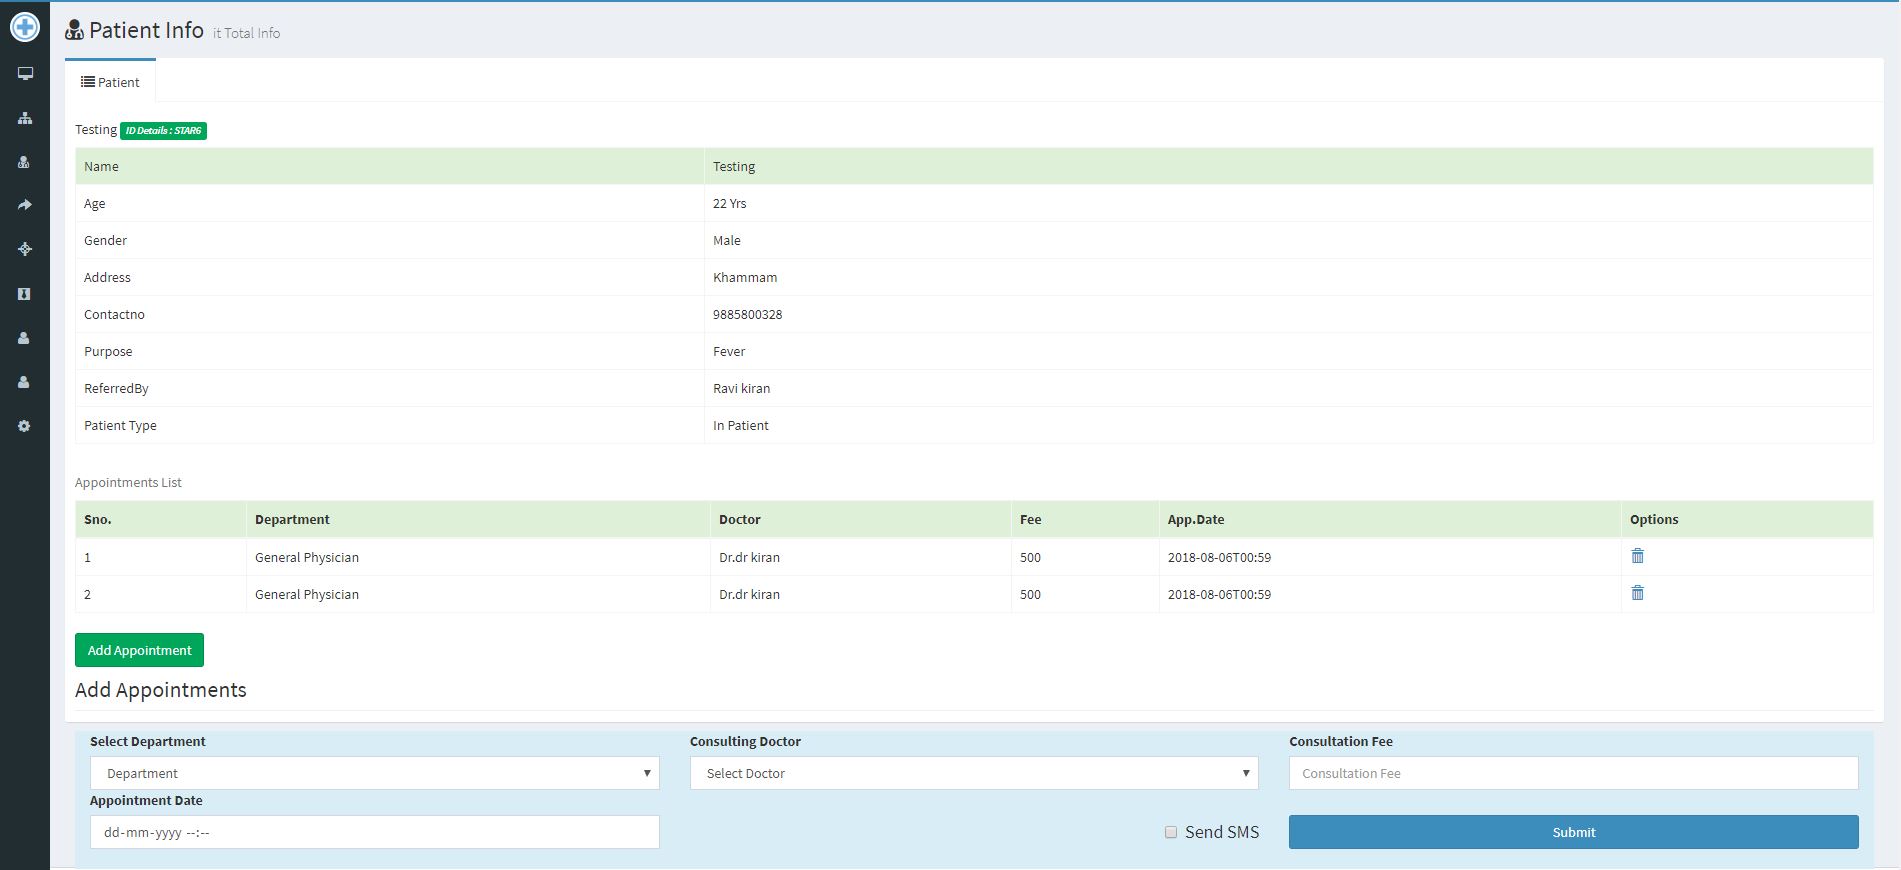Click the green ID Details STAR6 badge
The height and width of the screenshot is (870, 1901).
163,130
